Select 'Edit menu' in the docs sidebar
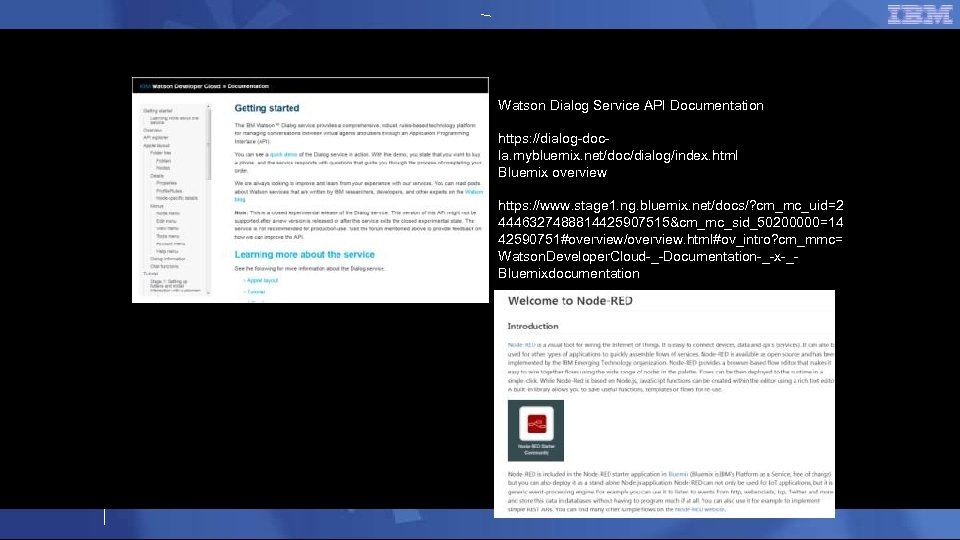960x540 pixels. pyautogui.click(x=166, y=221)
